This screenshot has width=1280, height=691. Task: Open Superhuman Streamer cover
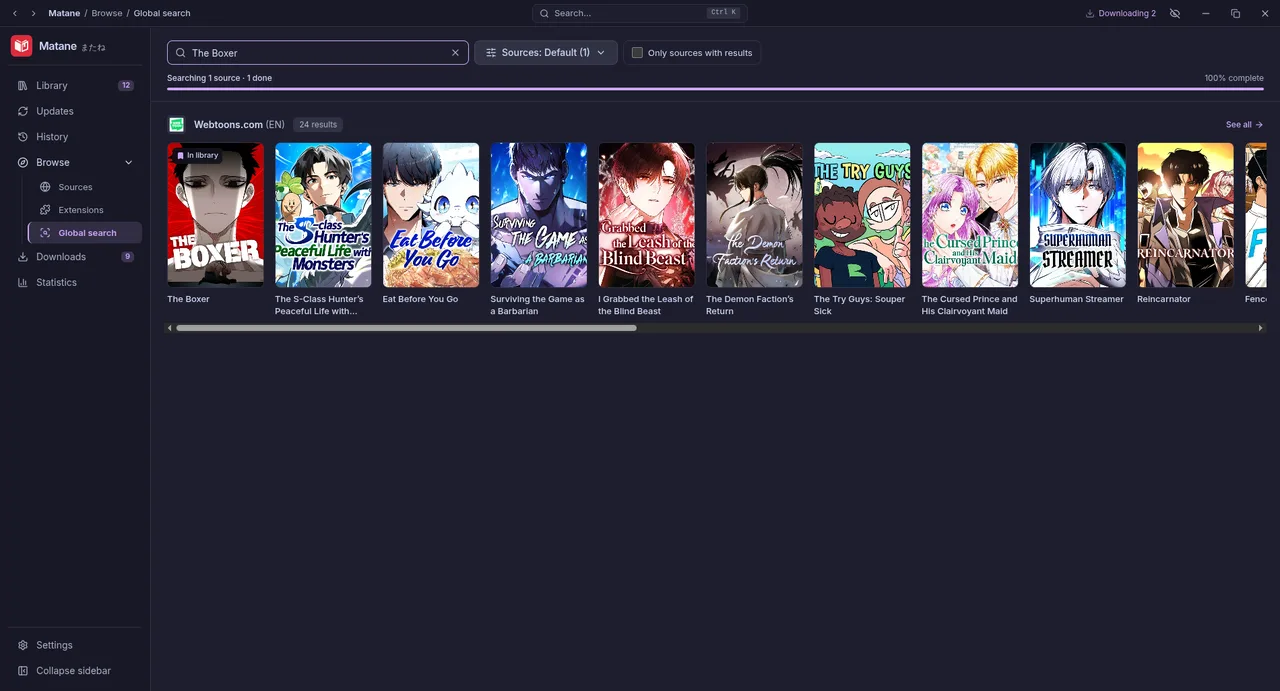pyautogui.click(x=1078, y=215)
